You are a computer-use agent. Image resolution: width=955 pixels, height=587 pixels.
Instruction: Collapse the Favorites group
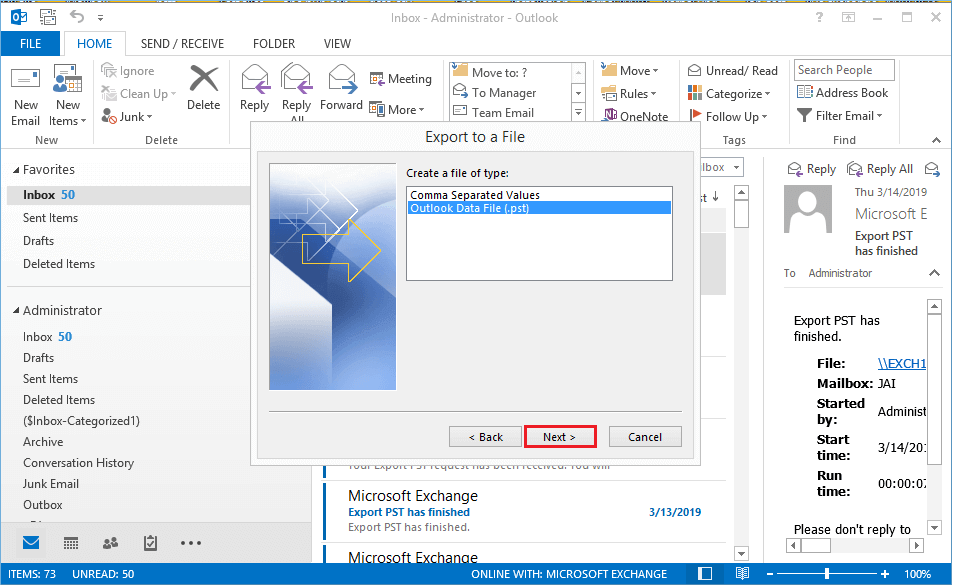click(x=16, y=170)
